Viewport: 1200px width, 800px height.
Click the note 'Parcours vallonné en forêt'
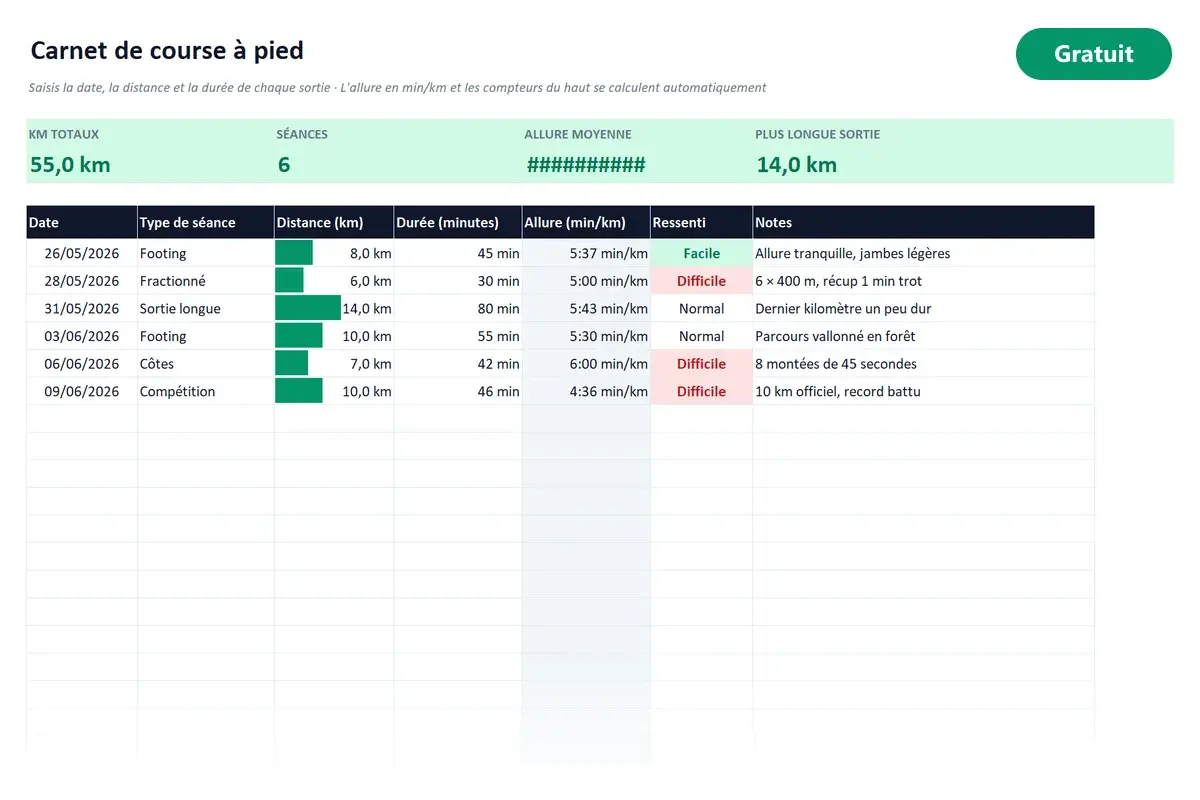coord(835,336)
